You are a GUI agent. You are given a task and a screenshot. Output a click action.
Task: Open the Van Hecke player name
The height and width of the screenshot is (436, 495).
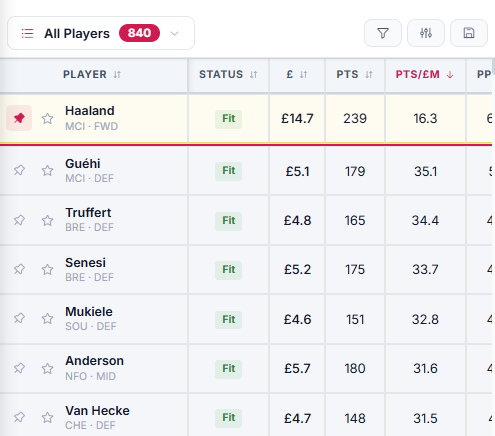pos(97,411)
